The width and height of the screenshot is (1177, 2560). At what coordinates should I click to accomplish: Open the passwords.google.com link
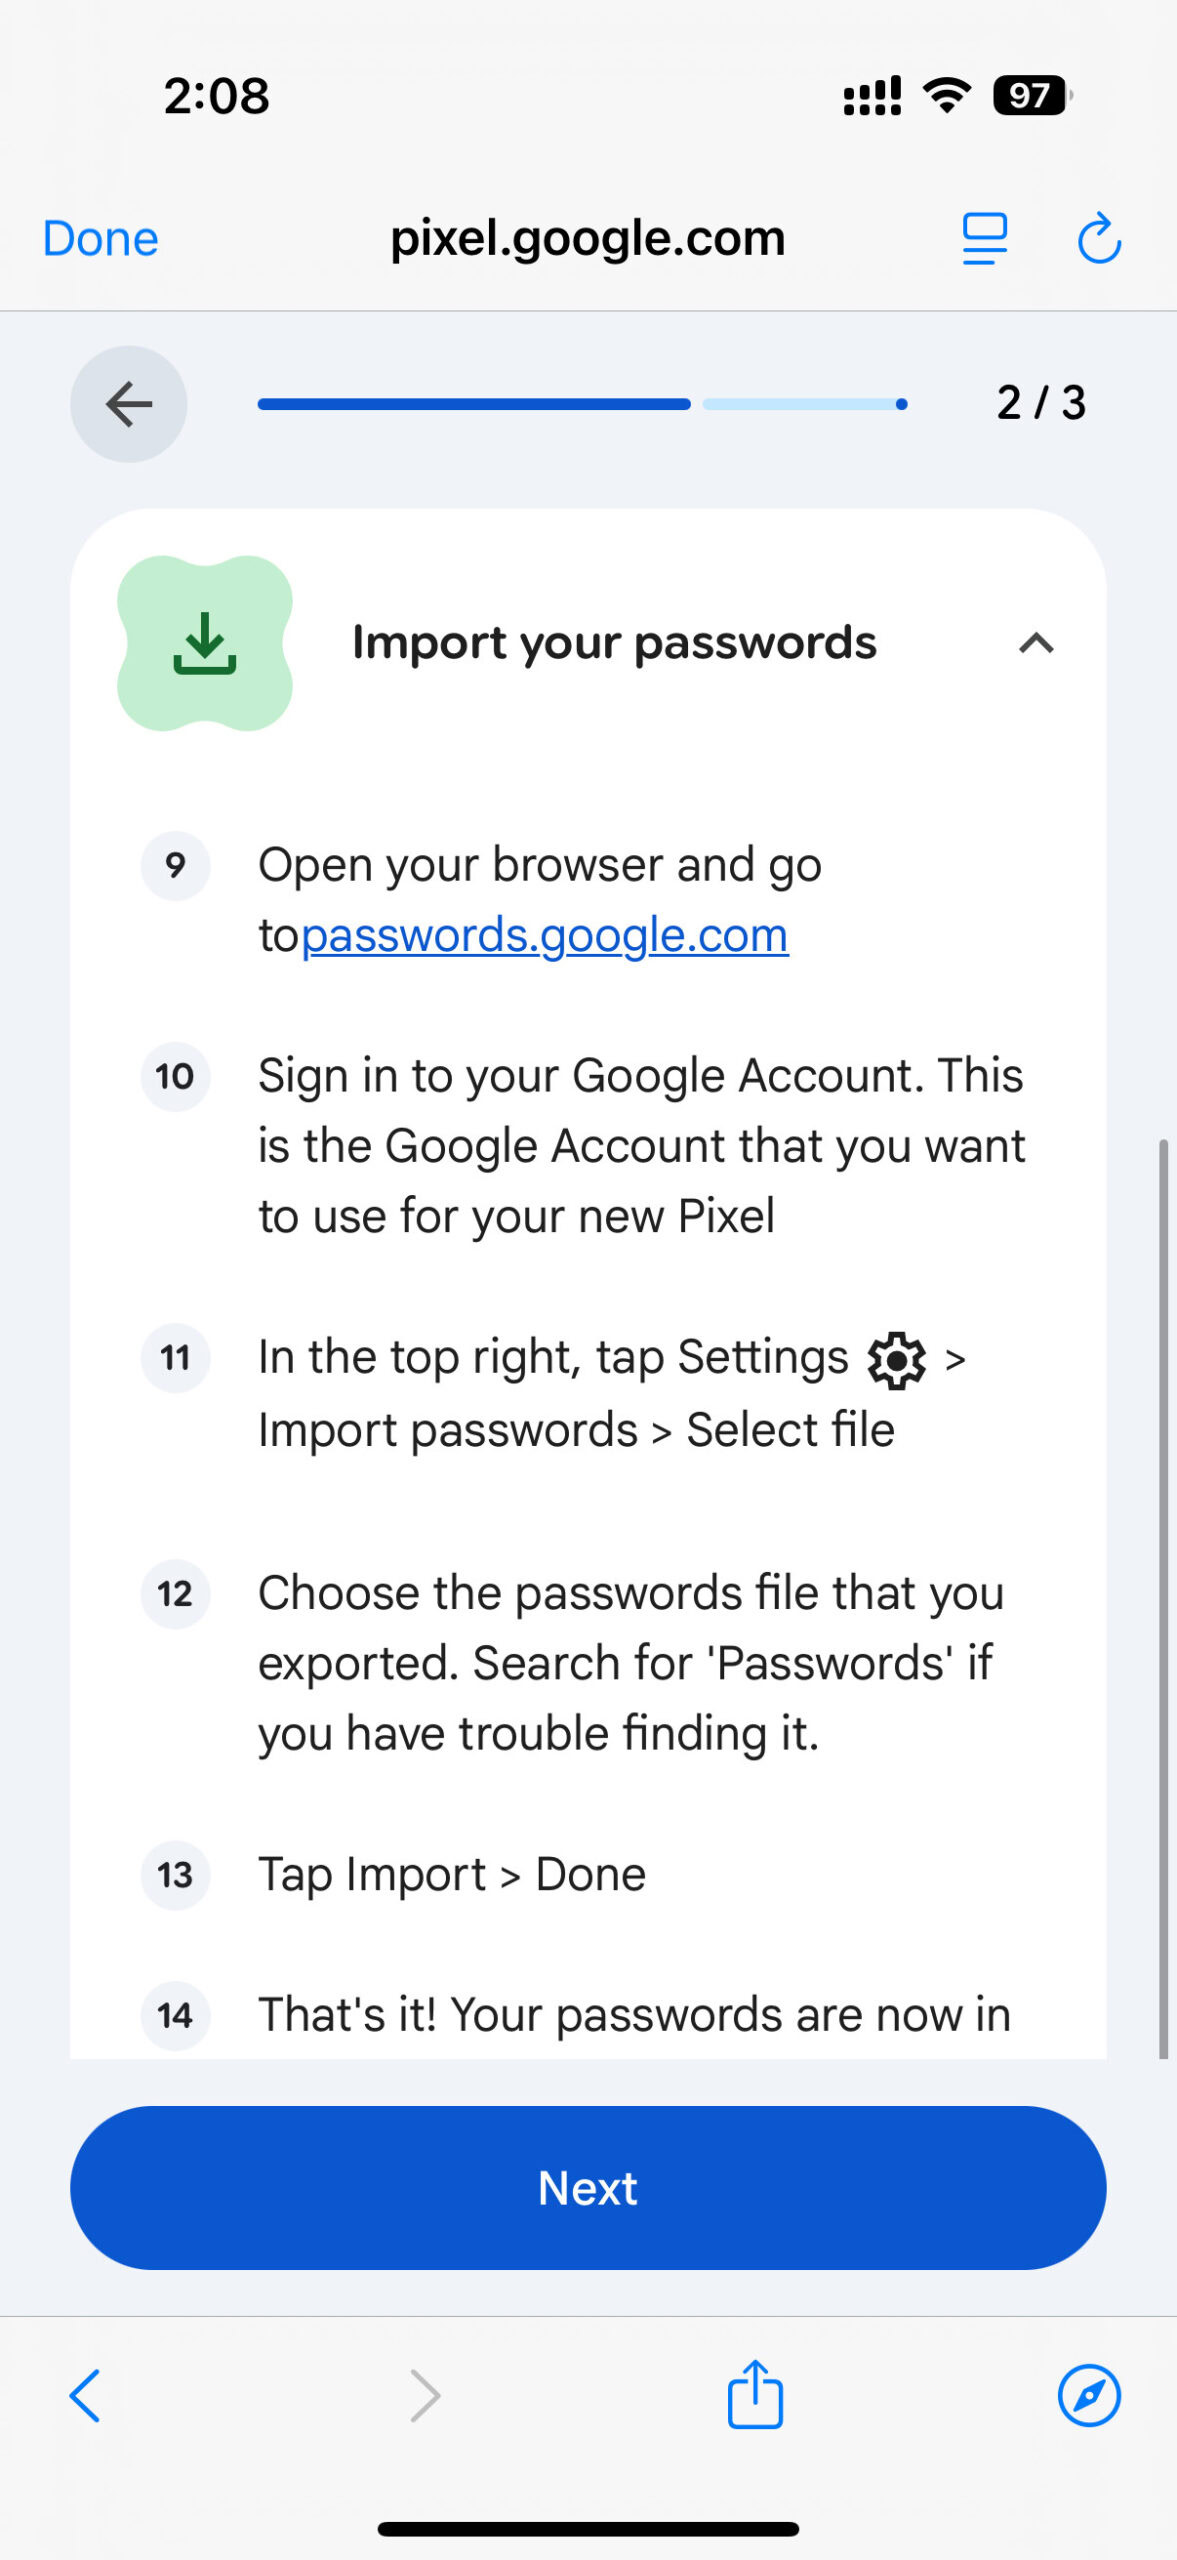click(545, 935)
